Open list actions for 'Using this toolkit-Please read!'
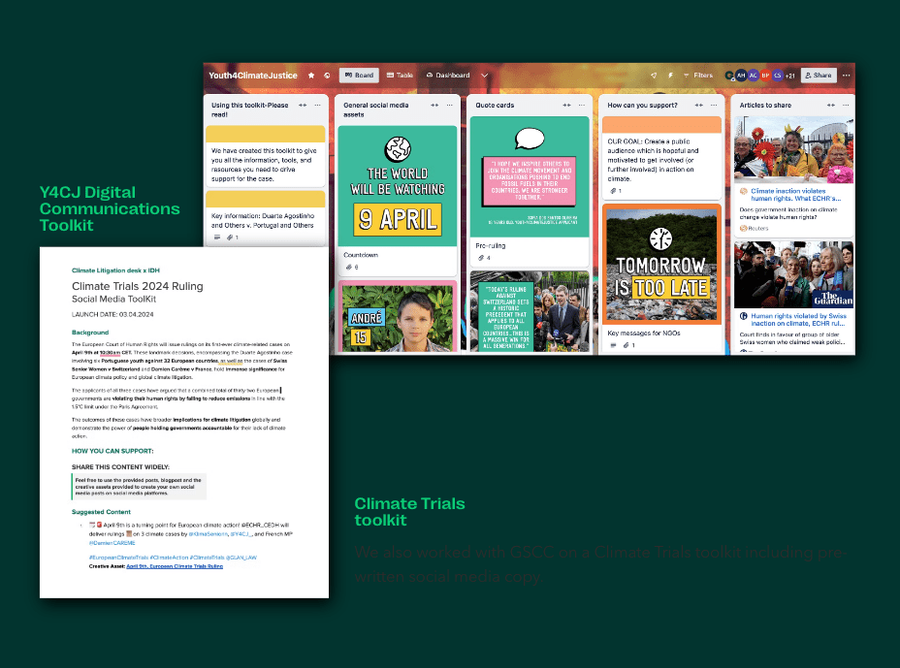The image size is (900, 668). pos(317,105)
